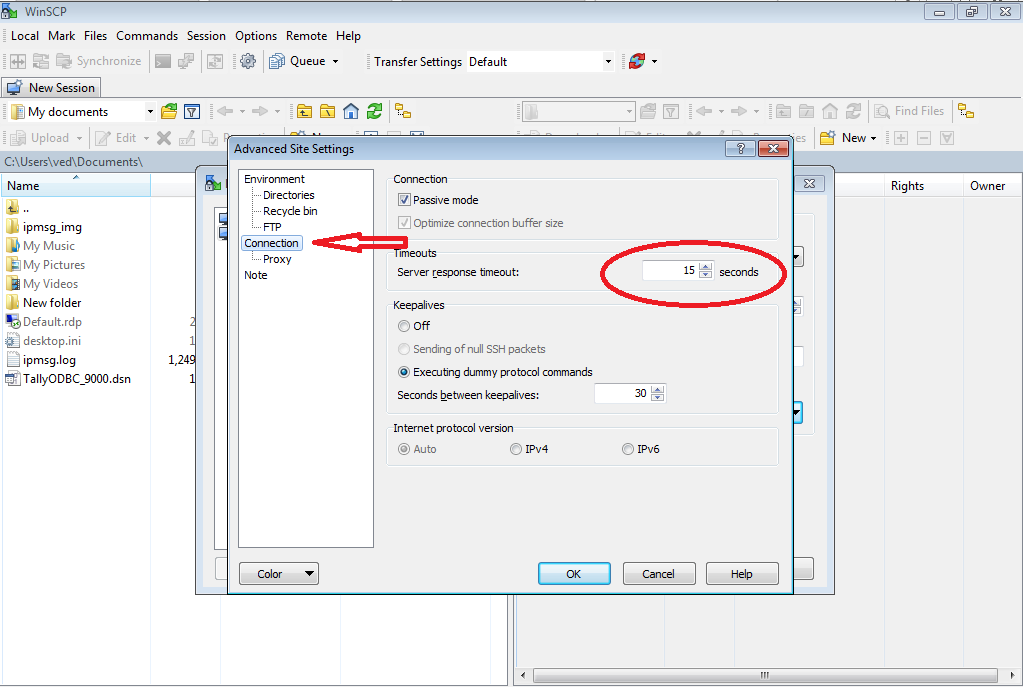Click the Upload toolbar button
The image size is (1023, 687).
click(x=40, y=138)
